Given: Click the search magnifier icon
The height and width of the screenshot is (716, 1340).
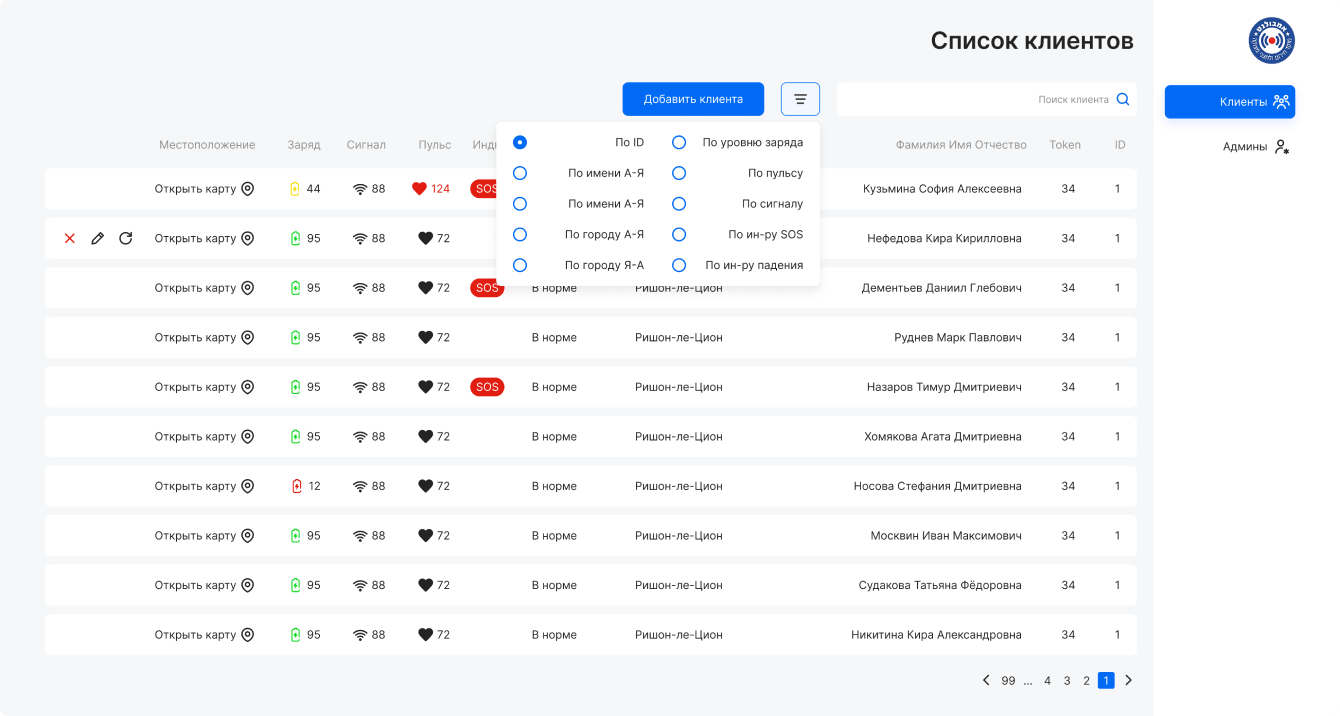Looking at the screenshot, I should [x=1122, y=99].
